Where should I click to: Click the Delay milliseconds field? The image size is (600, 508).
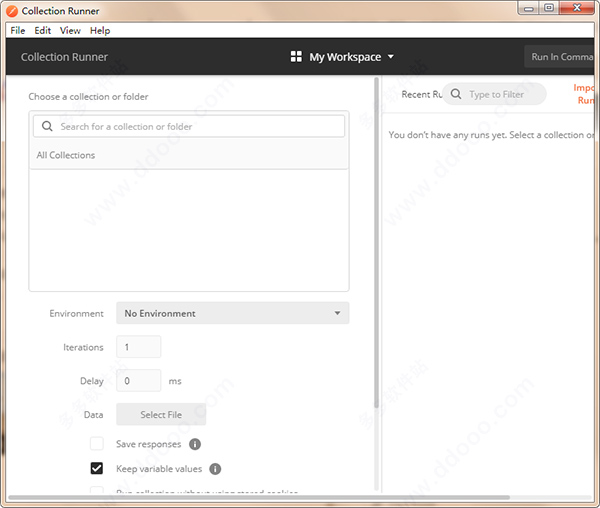point(139,381)
